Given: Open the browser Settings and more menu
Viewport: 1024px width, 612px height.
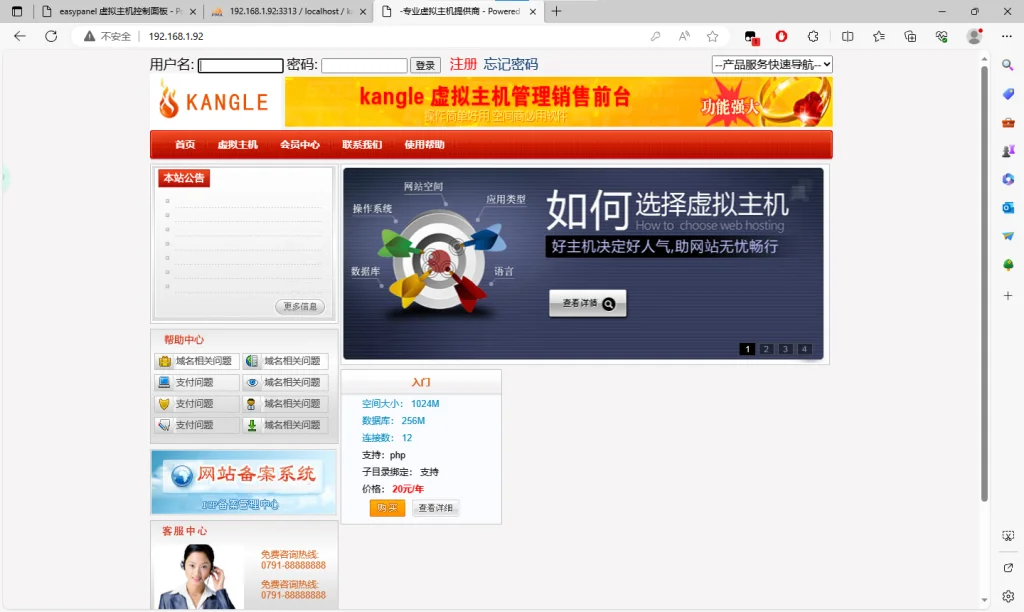Looking at the screenshot, I should (1006, 37).
